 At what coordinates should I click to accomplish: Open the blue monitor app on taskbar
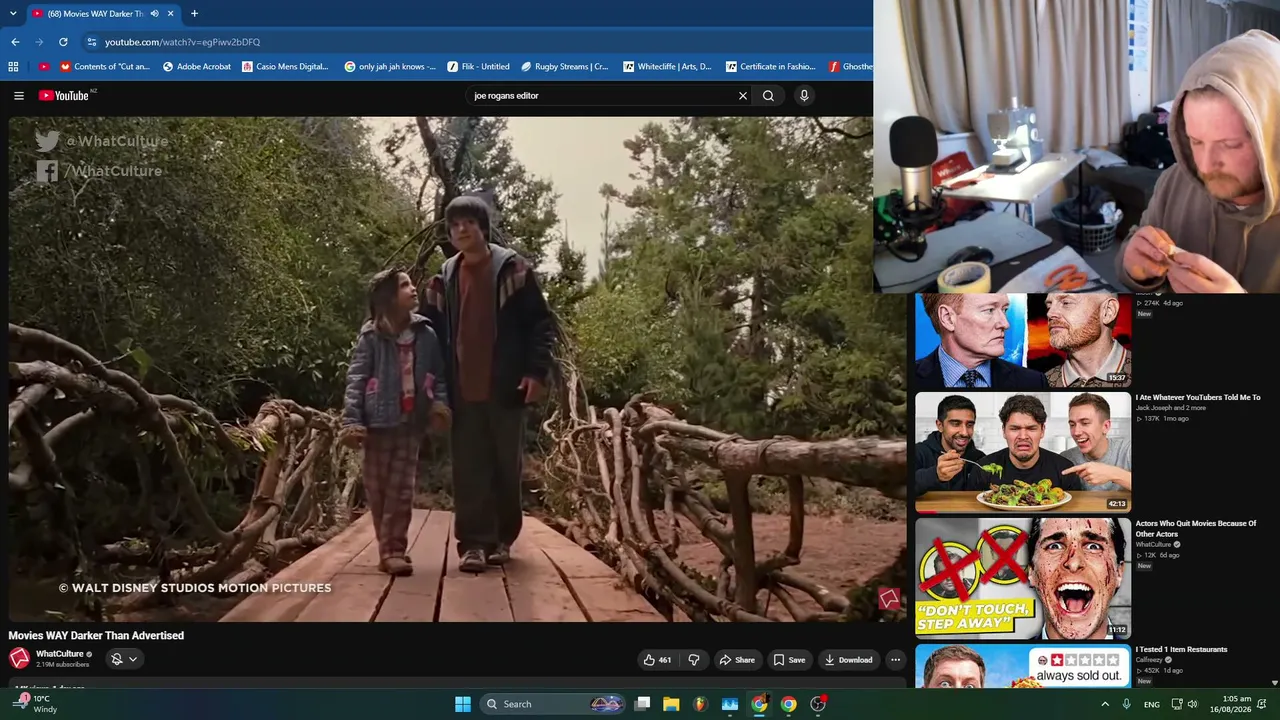[x=730, y=704]
